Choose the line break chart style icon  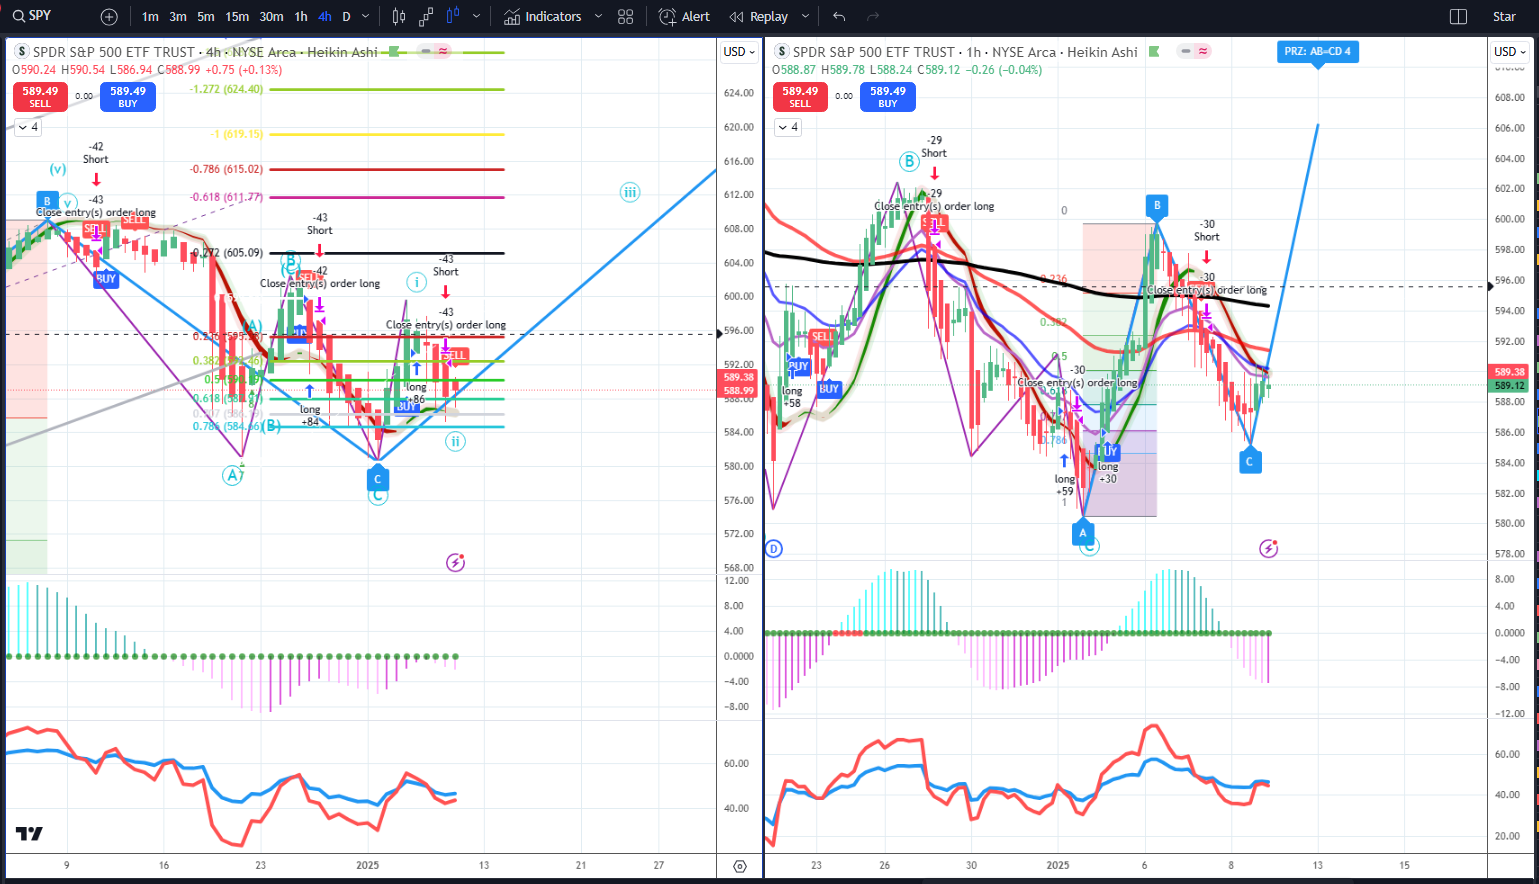(x=426, y=17)
